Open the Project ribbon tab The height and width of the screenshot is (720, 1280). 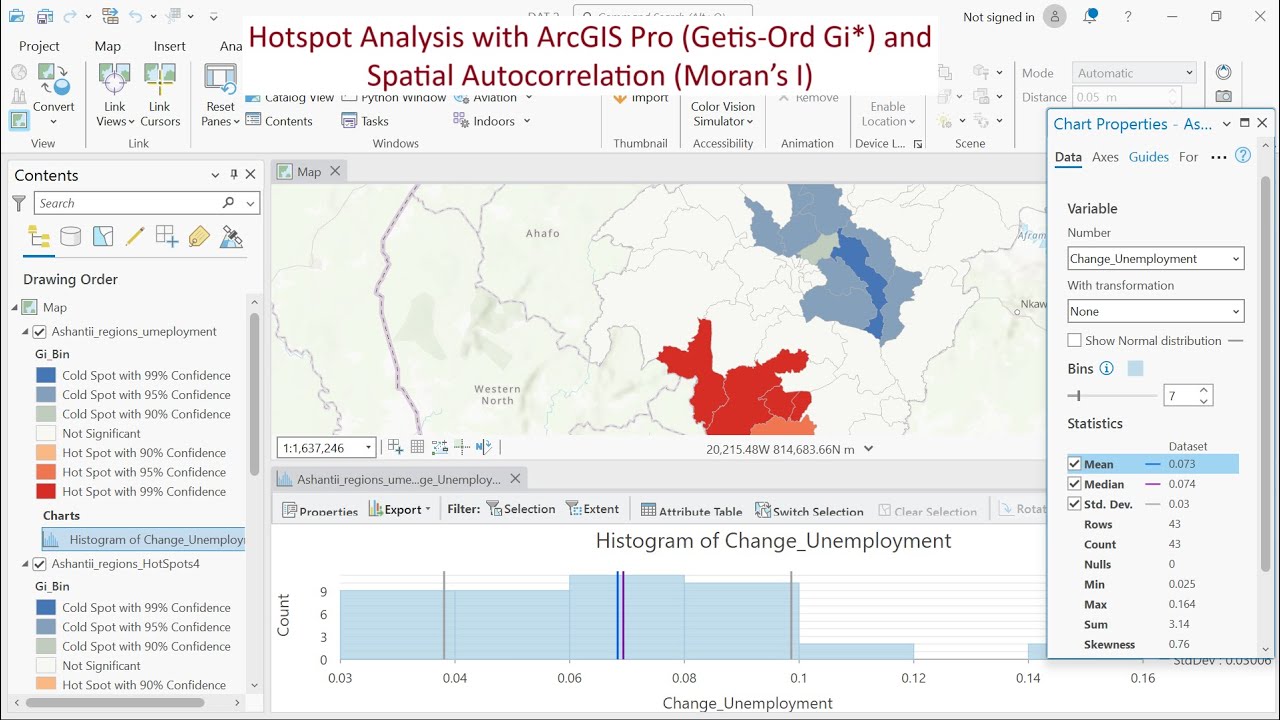pos(40,46)
